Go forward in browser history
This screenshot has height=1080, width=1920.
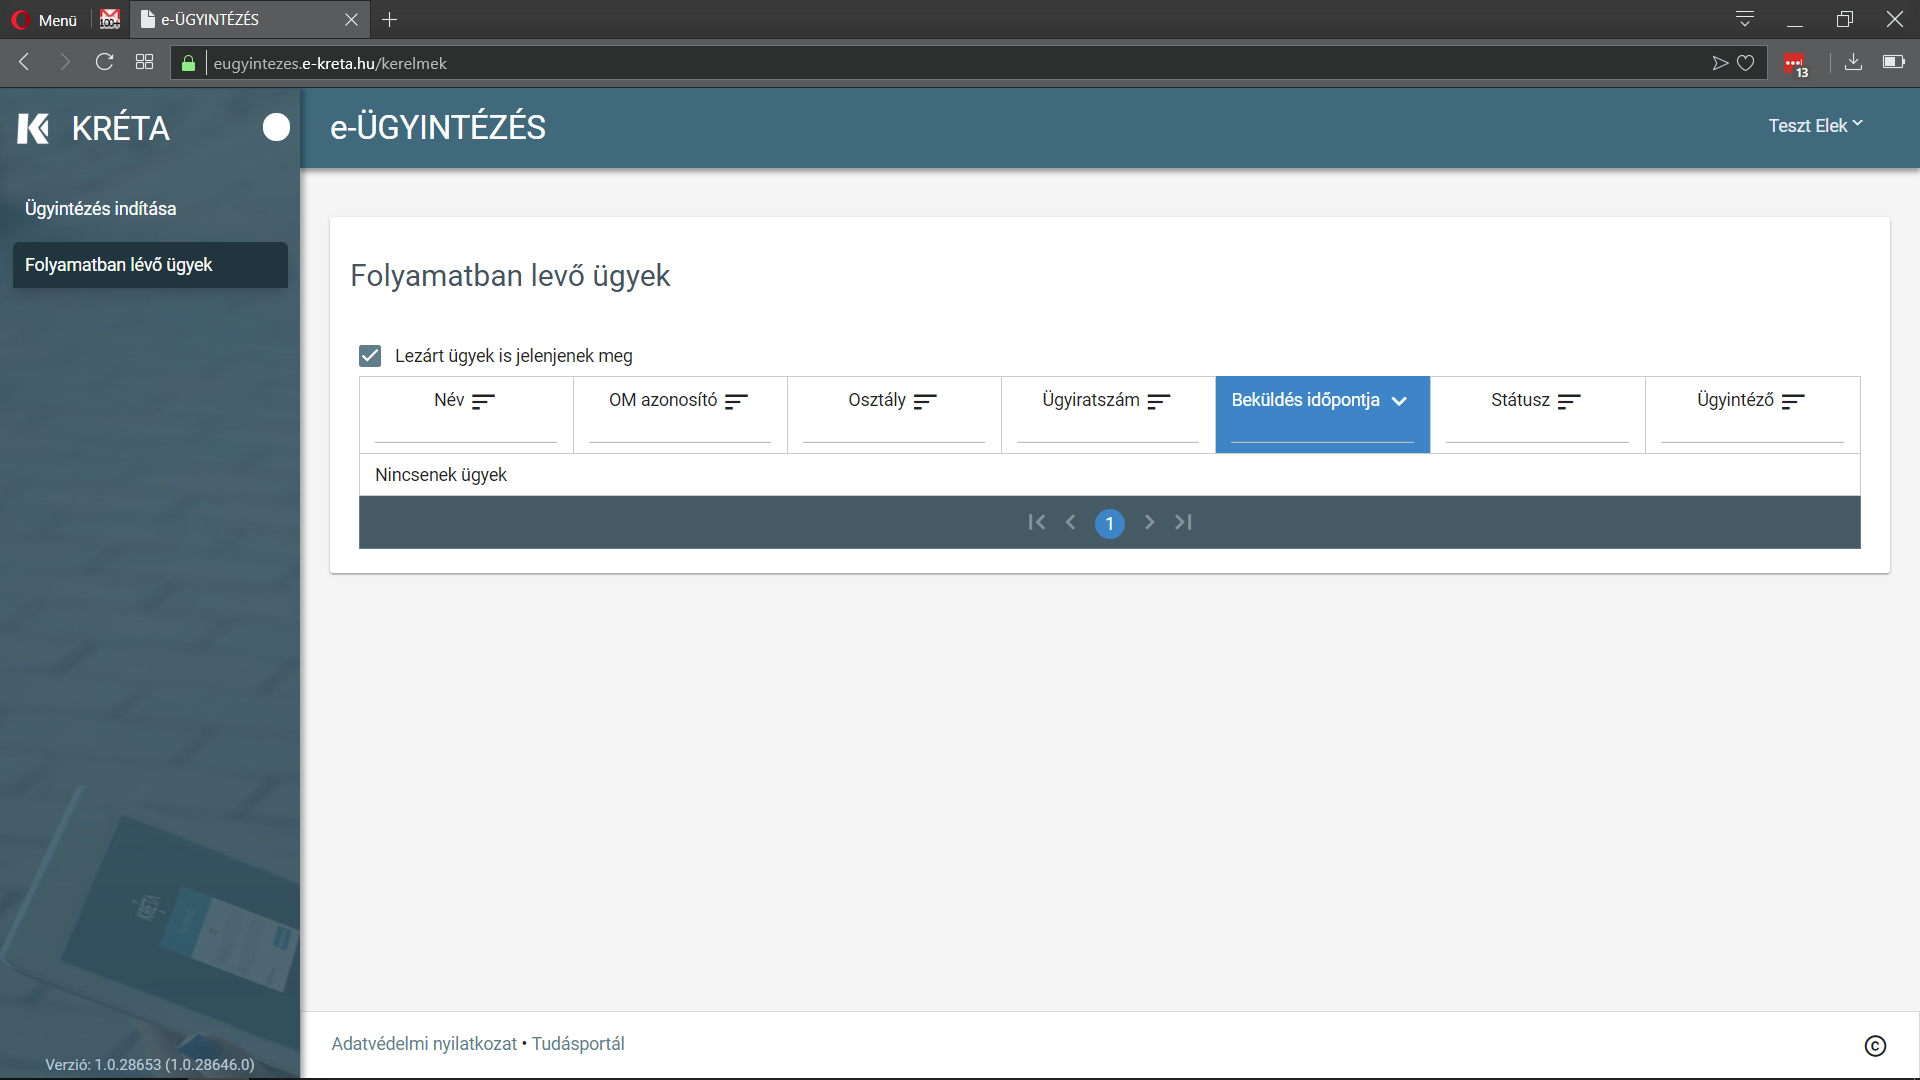click(x=65, y=62)
